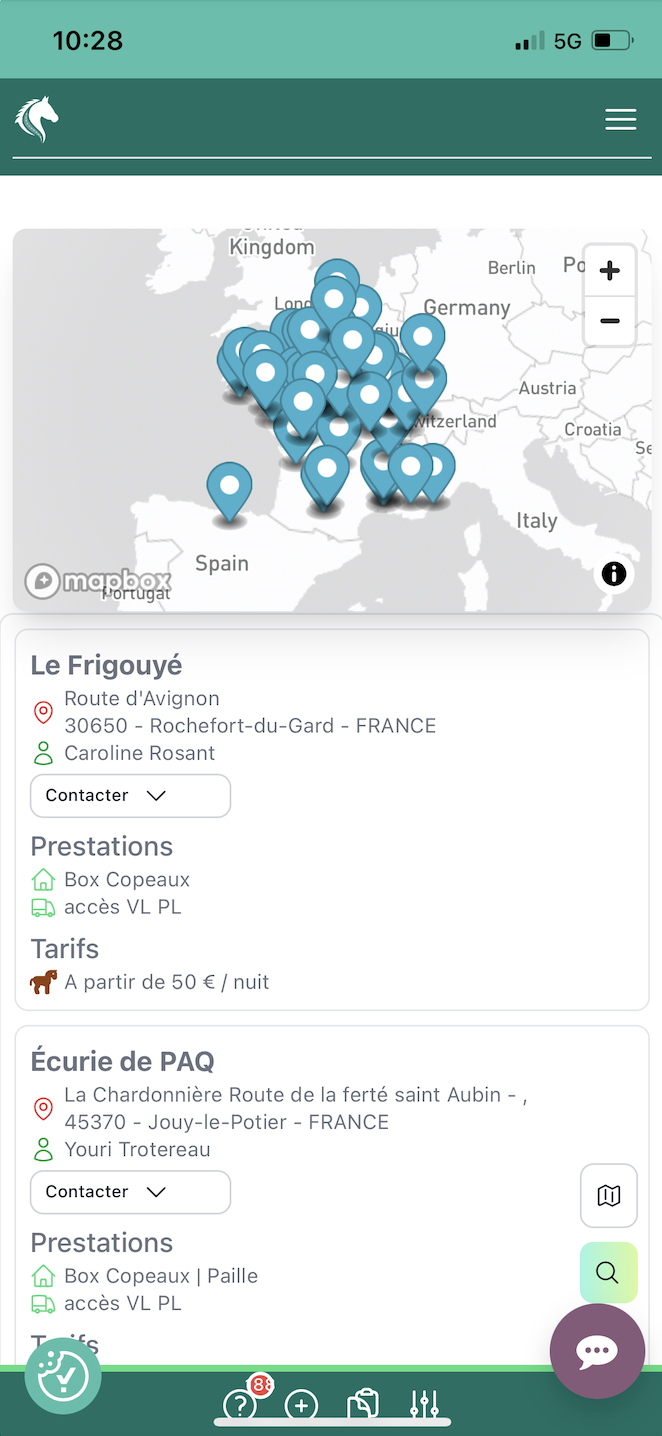The width and height of the screenshot is (662, 1436).
Task: Open the Le Frigouyé listing title
Action: pos(106,665)
